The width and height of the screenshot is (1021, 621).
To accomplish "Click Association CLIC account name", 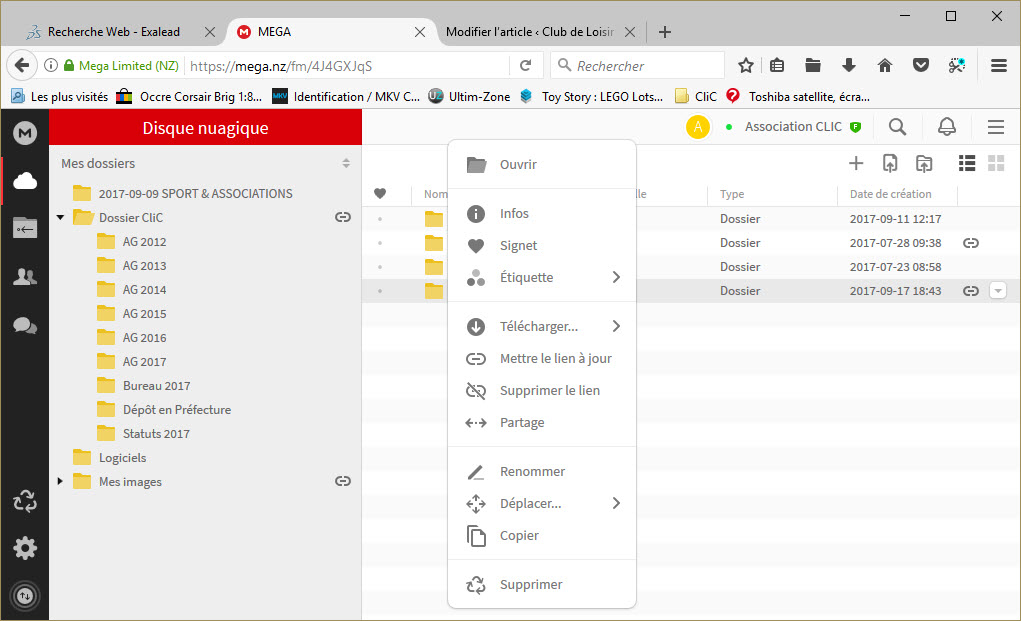I will pyautogui.click(x=793, y=127).
